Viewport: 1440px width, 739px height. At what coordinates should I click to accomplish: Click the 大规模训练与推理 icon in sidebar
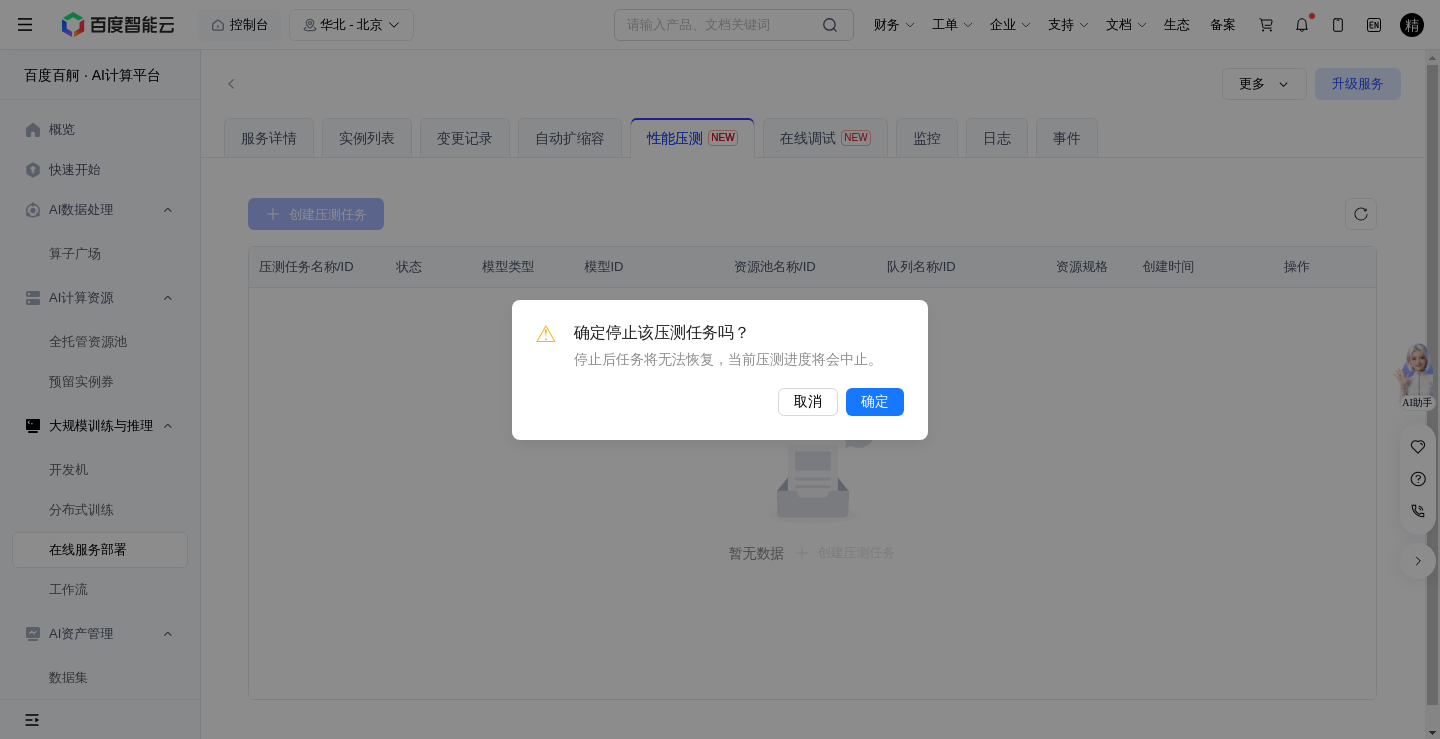point(33,426)
